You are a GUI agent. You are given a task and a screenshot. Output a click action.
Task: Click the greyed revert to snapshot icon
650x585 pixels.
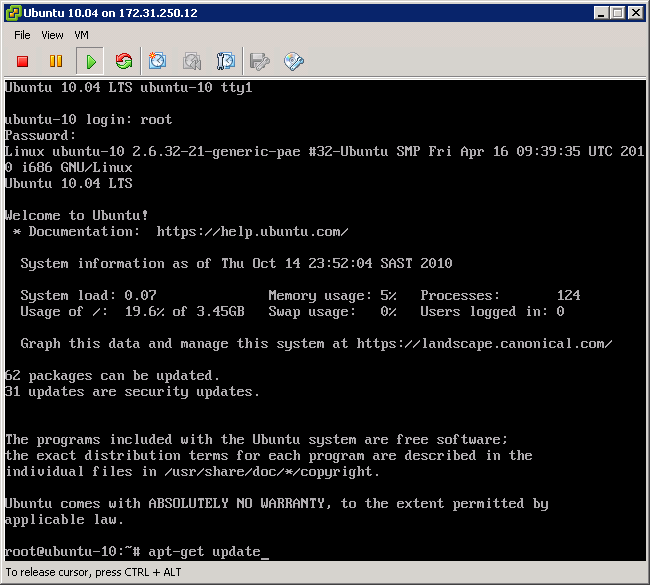192,61
